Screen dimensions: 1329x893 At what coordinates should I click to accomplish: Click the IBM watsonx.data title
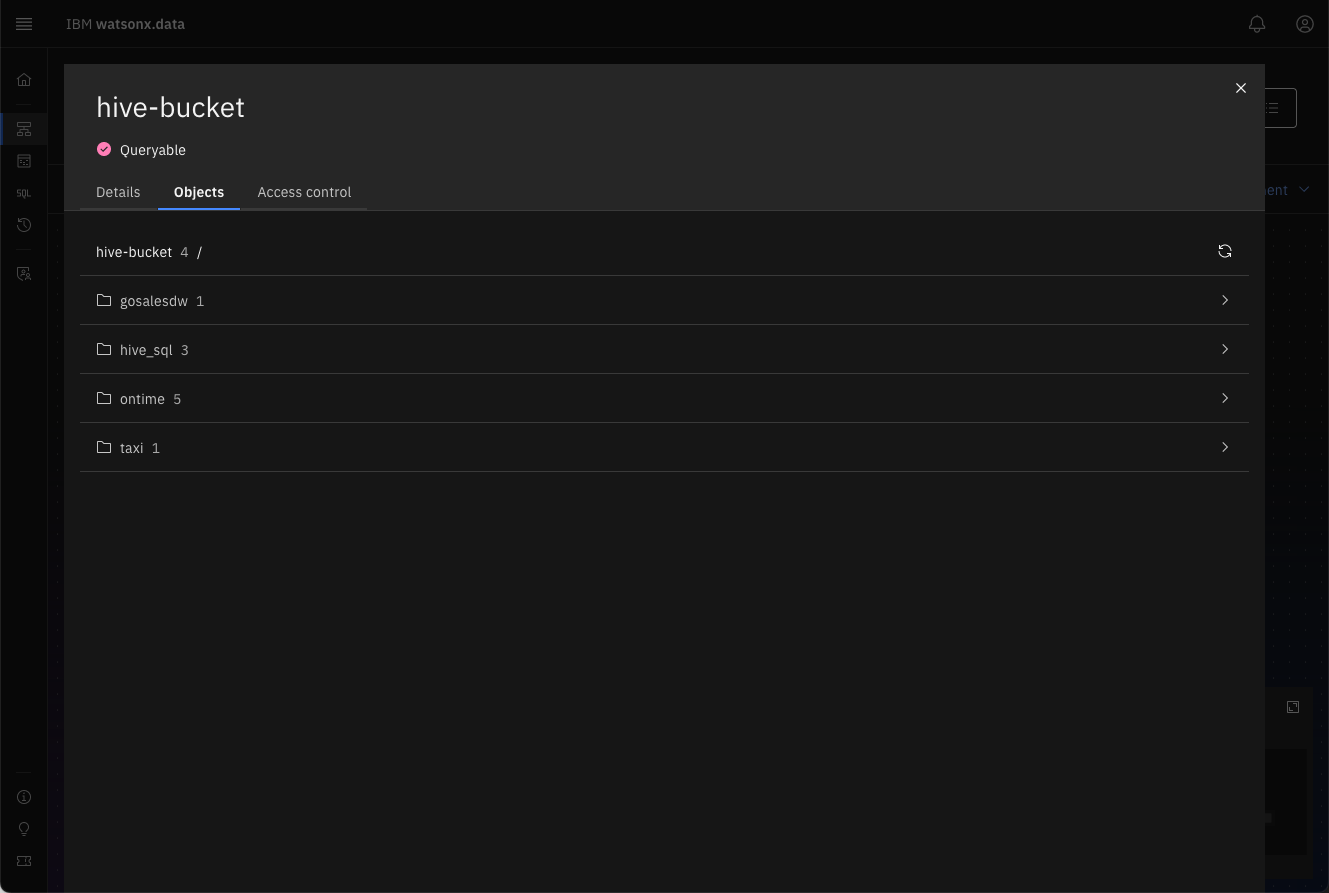pos(125,24)
